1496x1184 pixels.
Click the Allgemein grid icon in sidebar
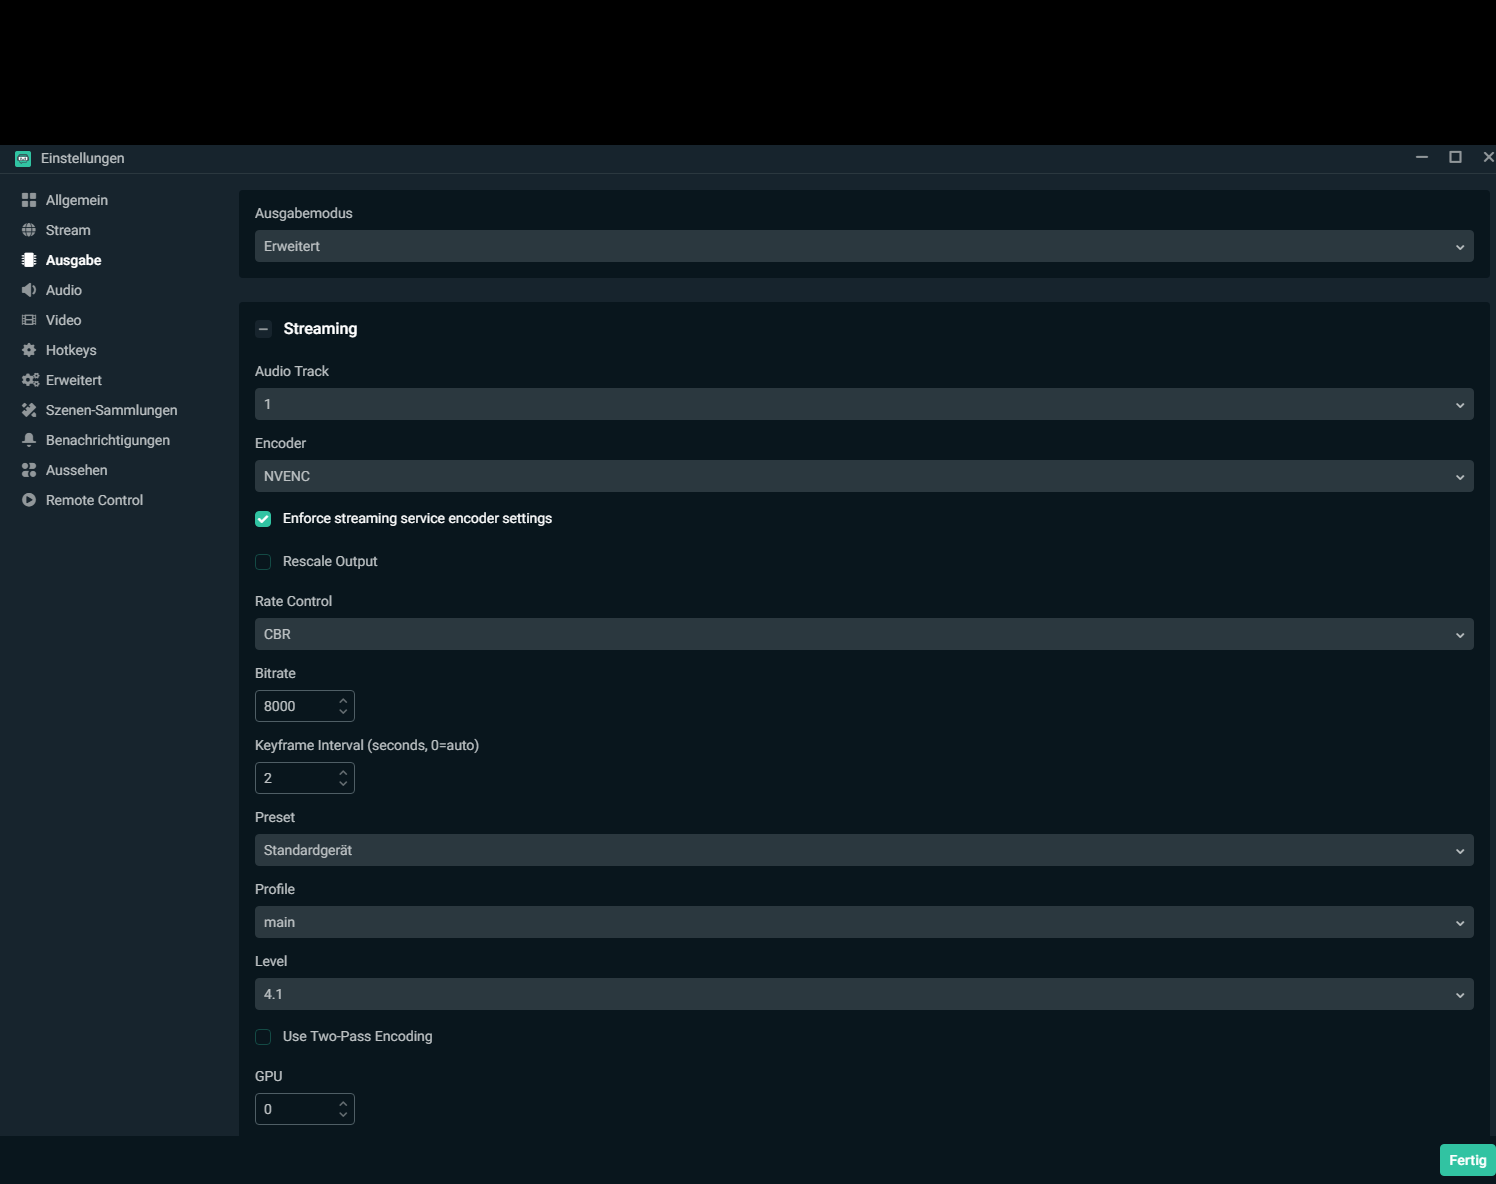[x=29, y=200]
